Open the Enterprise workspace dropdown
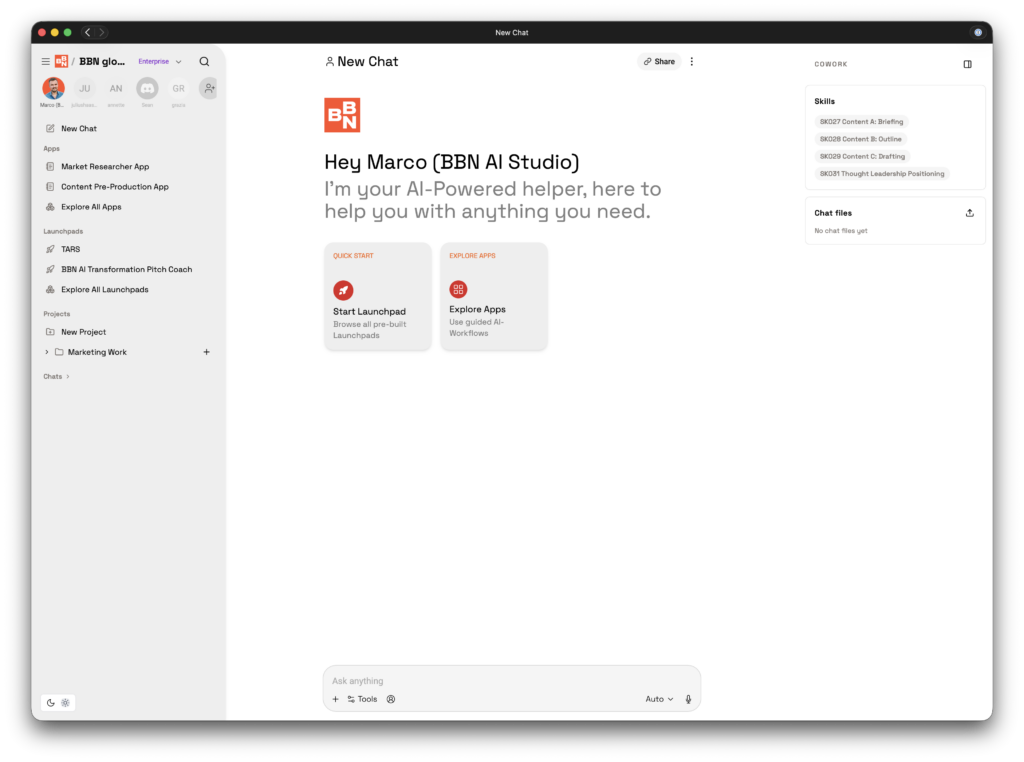 160,61
